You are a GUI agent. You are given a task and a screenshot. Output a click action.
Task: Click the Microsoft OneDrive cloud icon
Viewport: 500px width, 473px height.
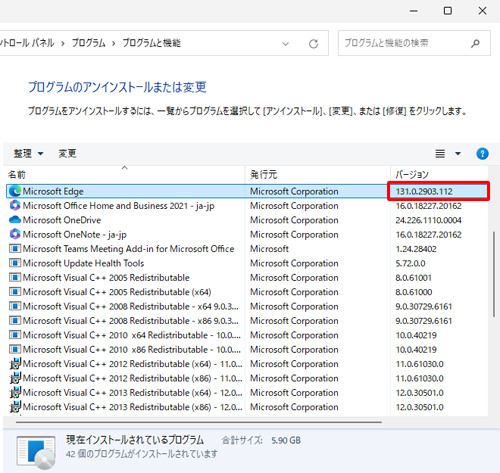(x=15, y=220)
